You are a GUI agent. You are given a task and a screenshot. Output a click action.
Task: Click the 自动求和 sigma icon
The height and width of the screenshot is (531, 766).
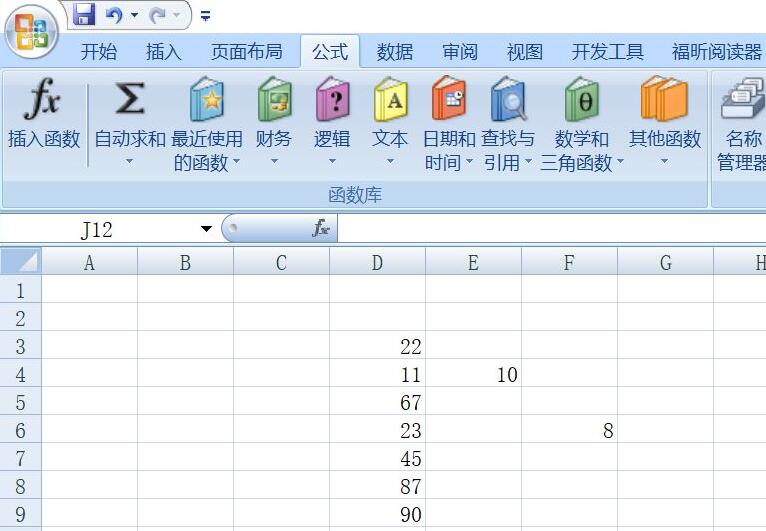click(x=129, y=99)
